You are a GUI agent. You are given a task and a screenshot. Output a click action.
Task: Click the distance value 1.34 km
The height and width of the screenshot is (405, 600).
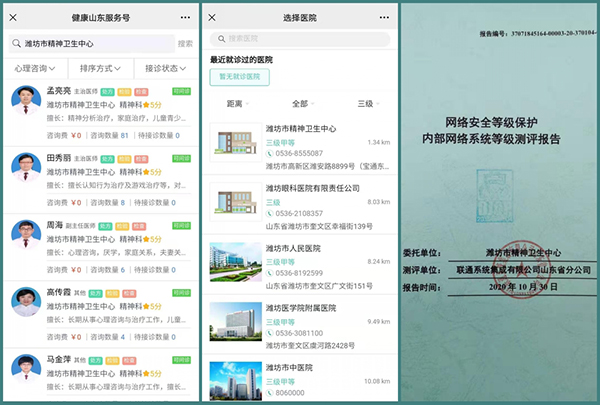[379, 142]
